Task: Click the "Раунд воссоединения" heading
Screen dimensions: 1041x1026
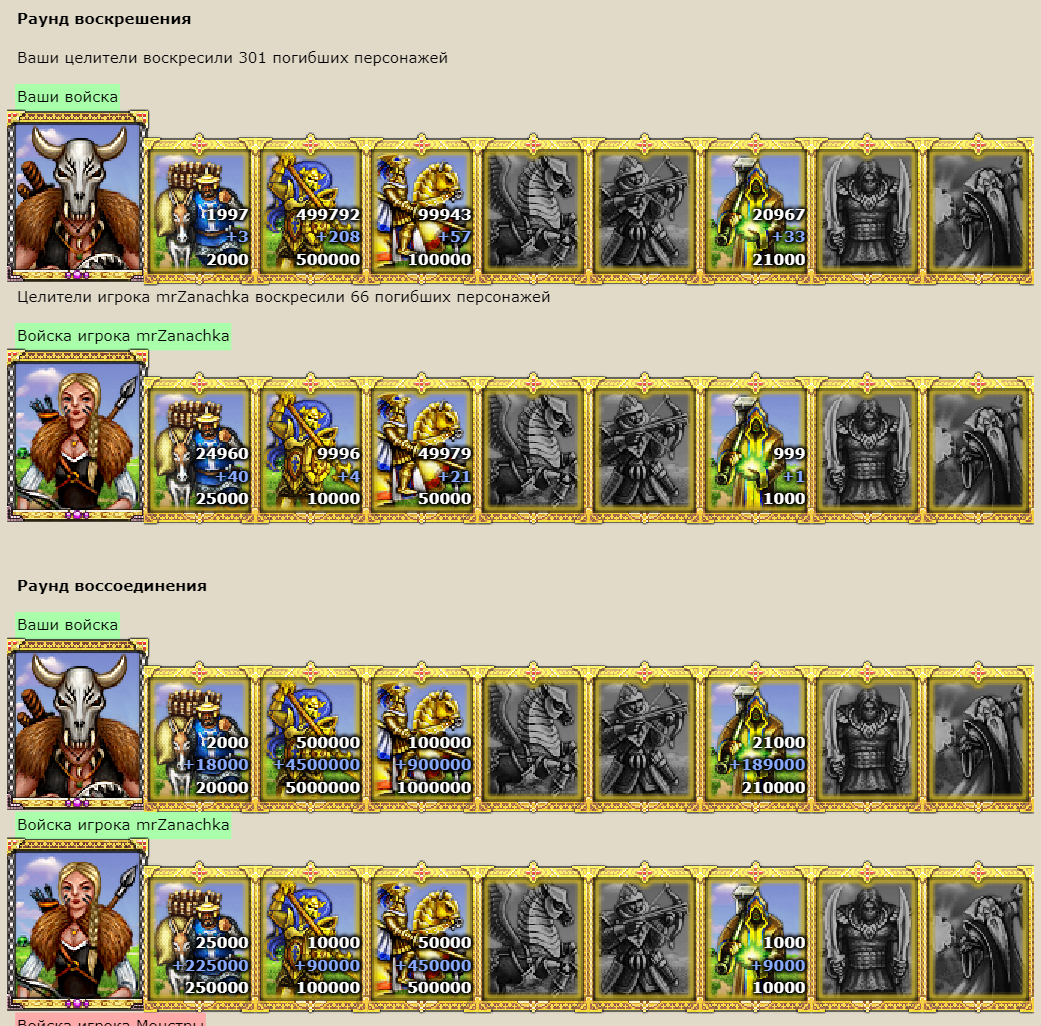Action: pyautogui.click(x=112, y=586)
